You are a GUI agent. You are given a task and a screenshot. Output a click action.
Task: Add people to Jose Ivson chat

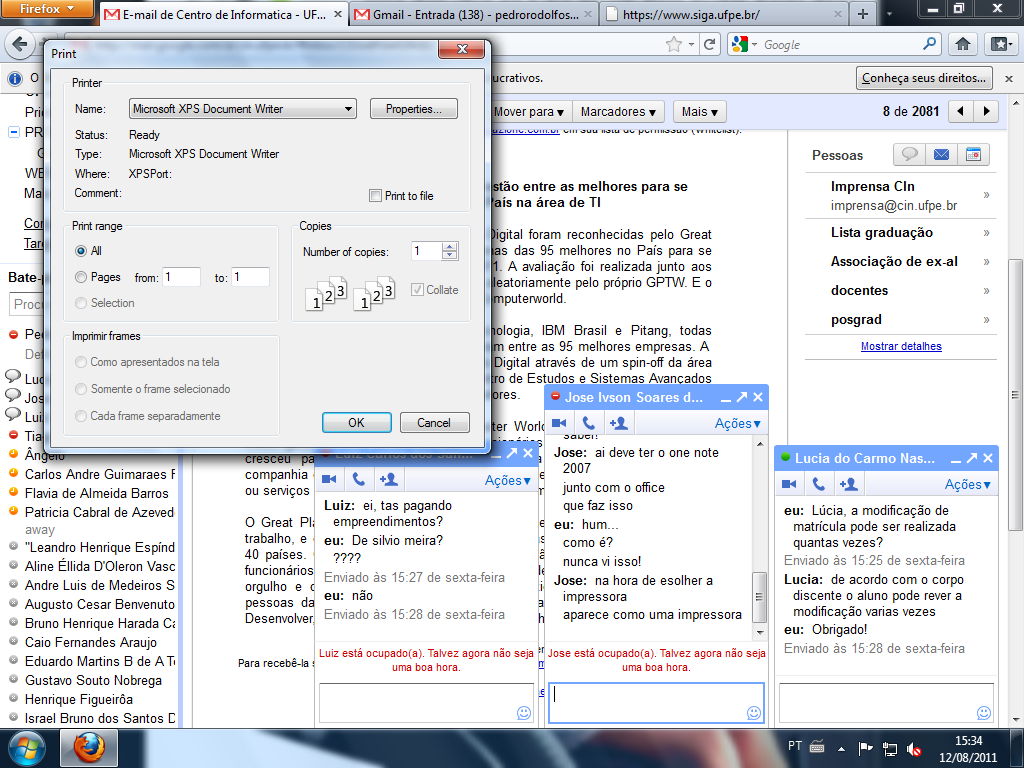point(618,423)
